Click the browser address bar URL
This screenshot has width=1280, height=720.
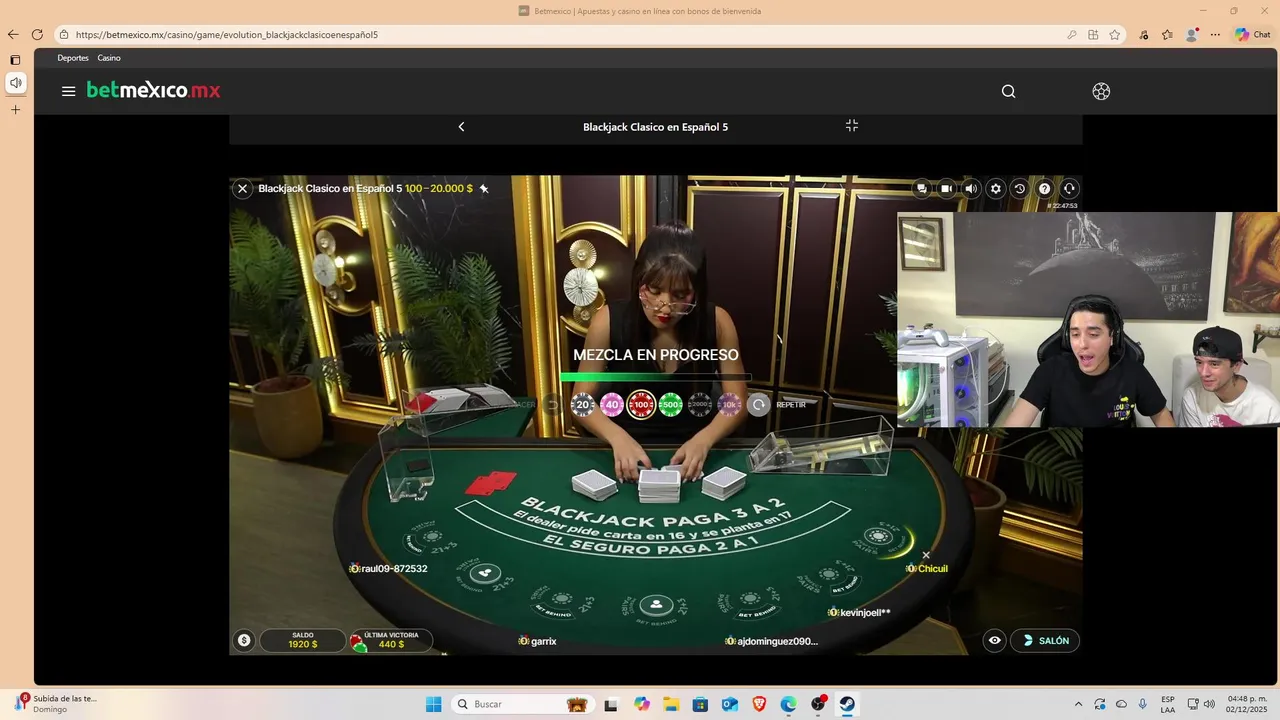click(x=227, y=34)
